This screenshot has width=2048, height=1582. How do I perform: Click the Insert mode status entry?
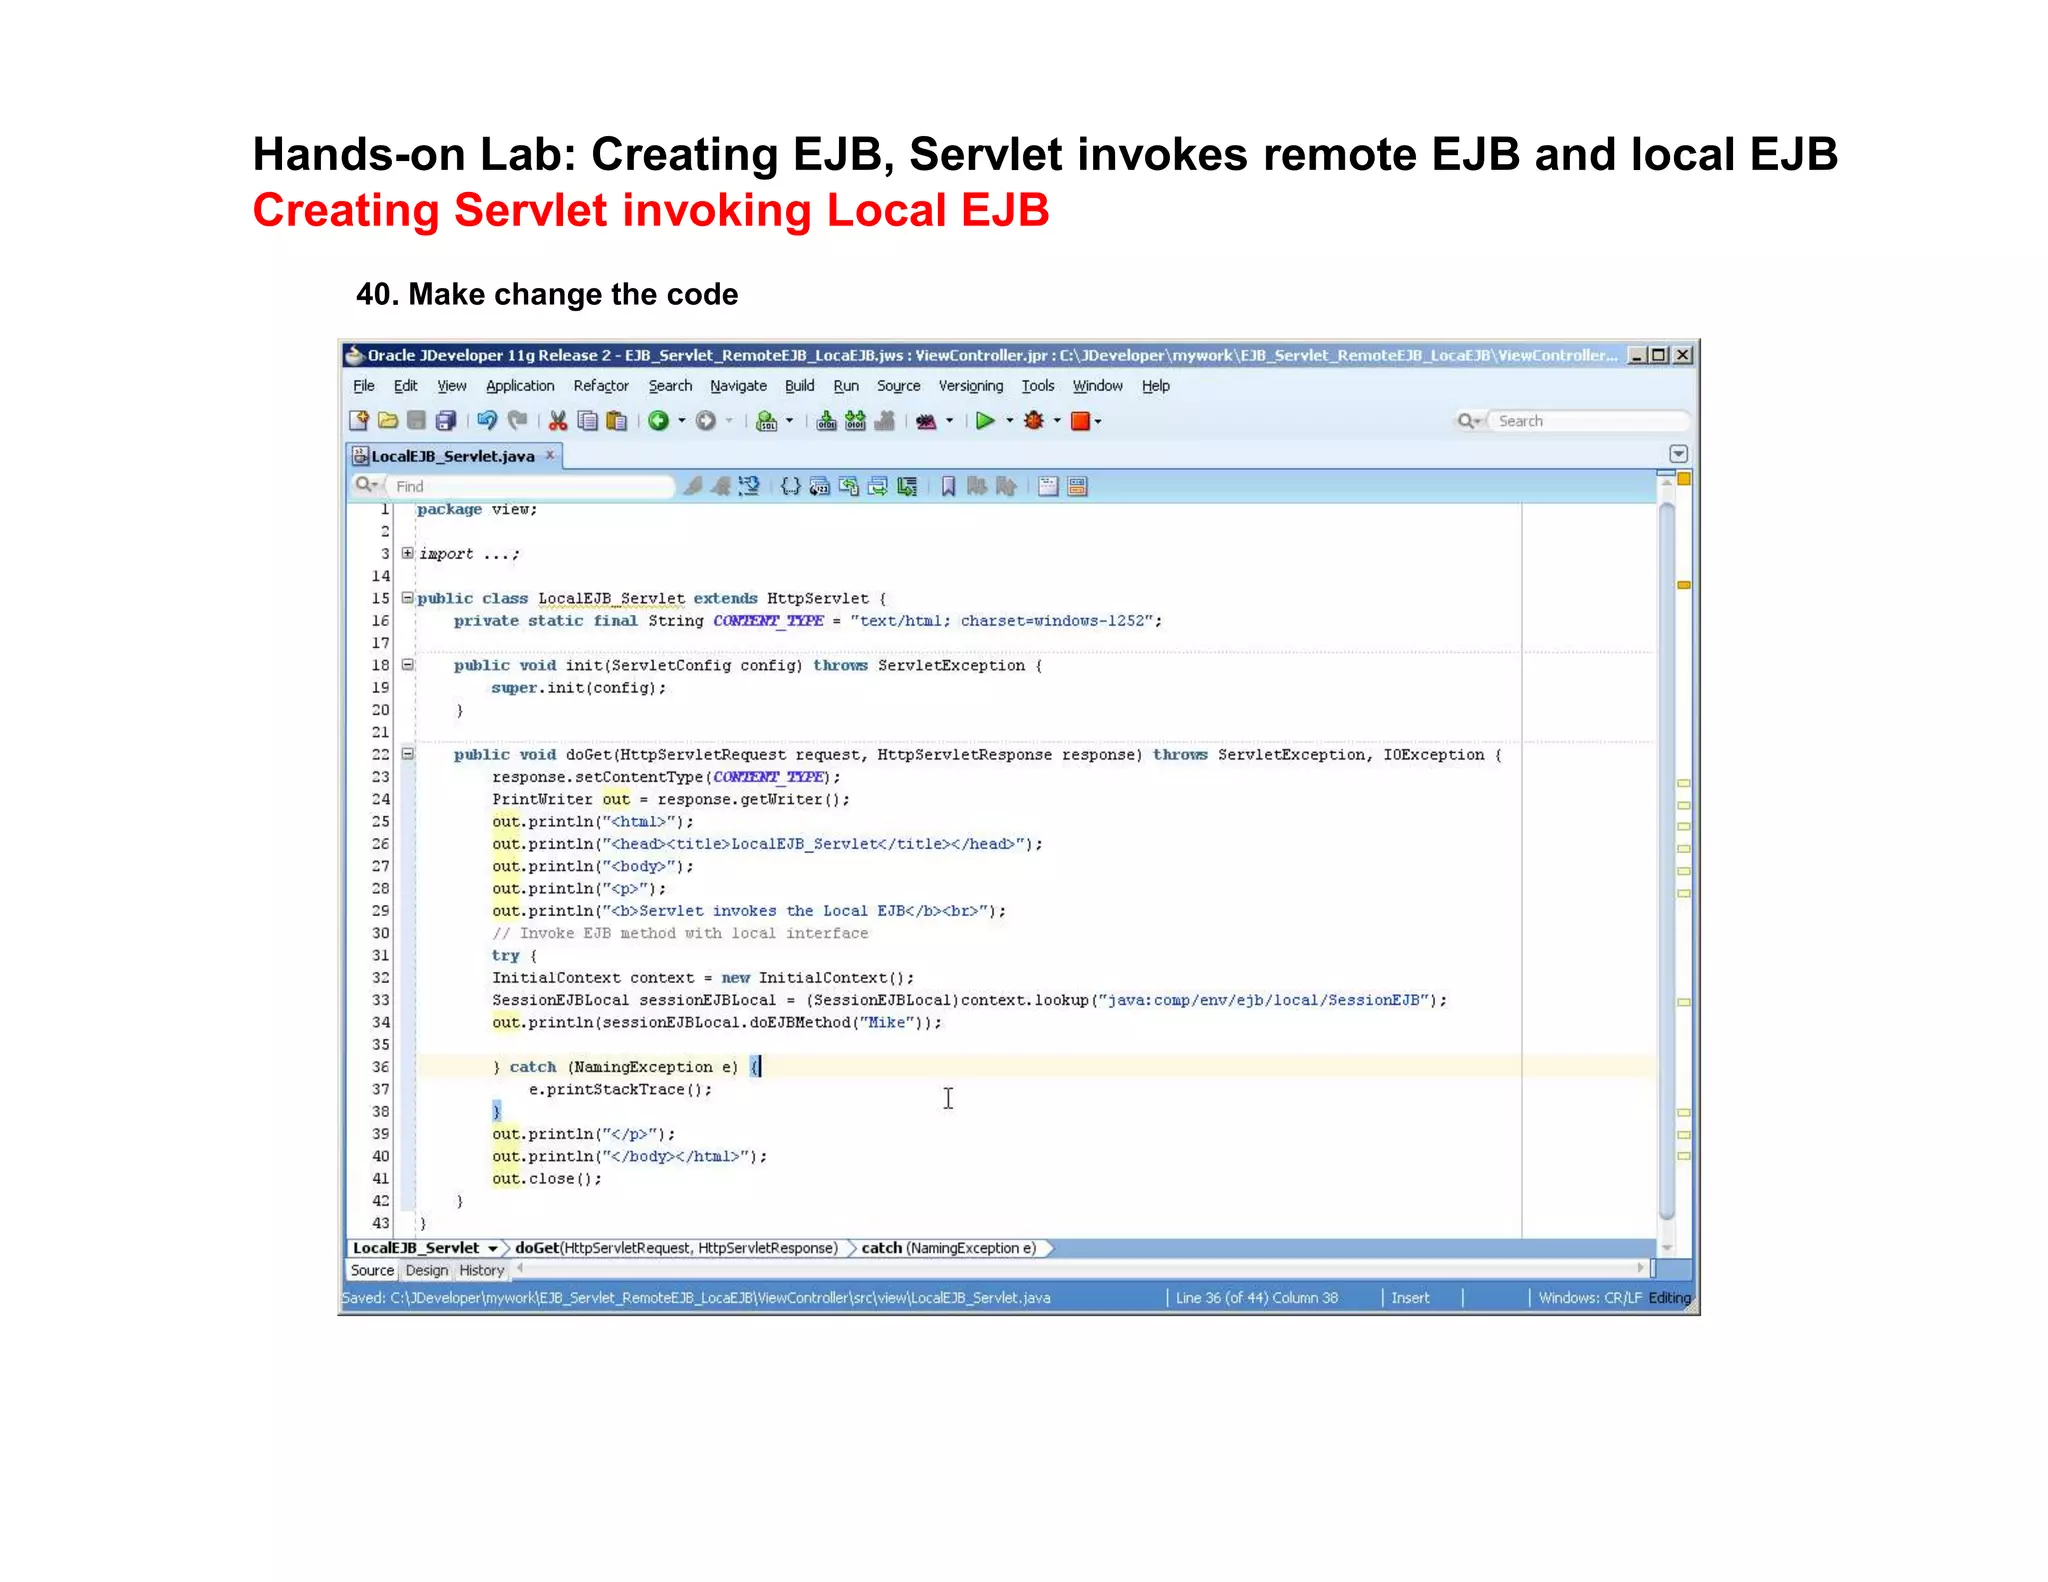(1410, 1298)
